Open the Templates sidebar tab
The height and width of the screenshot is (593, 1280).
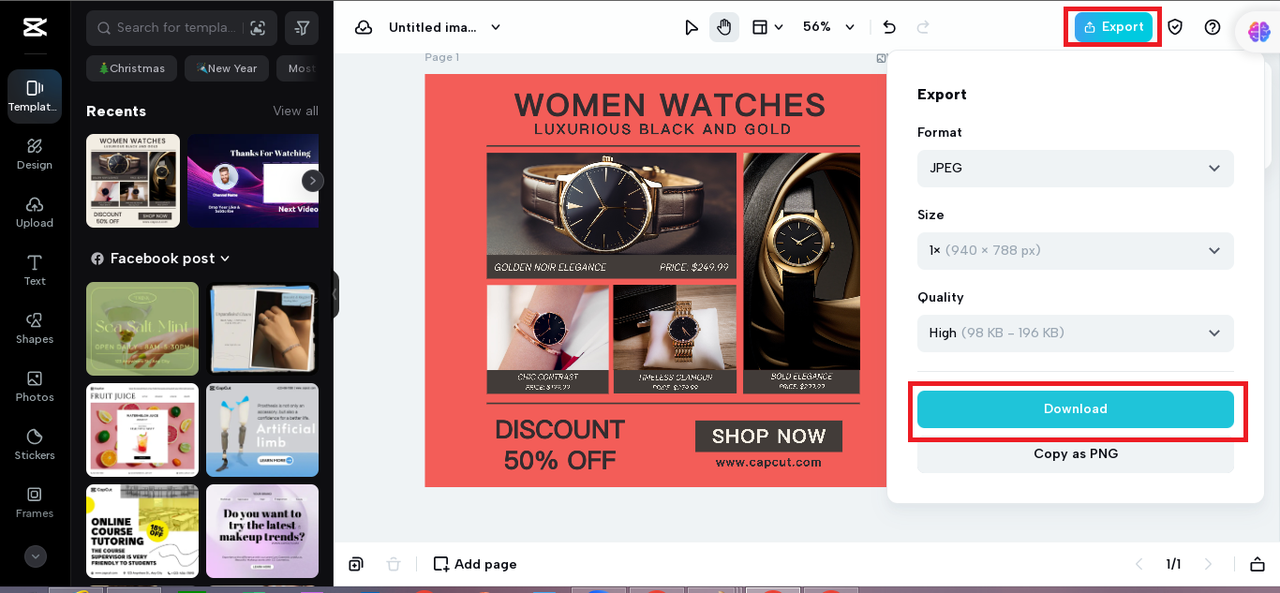pyautogui.click(x=35, y=96)
